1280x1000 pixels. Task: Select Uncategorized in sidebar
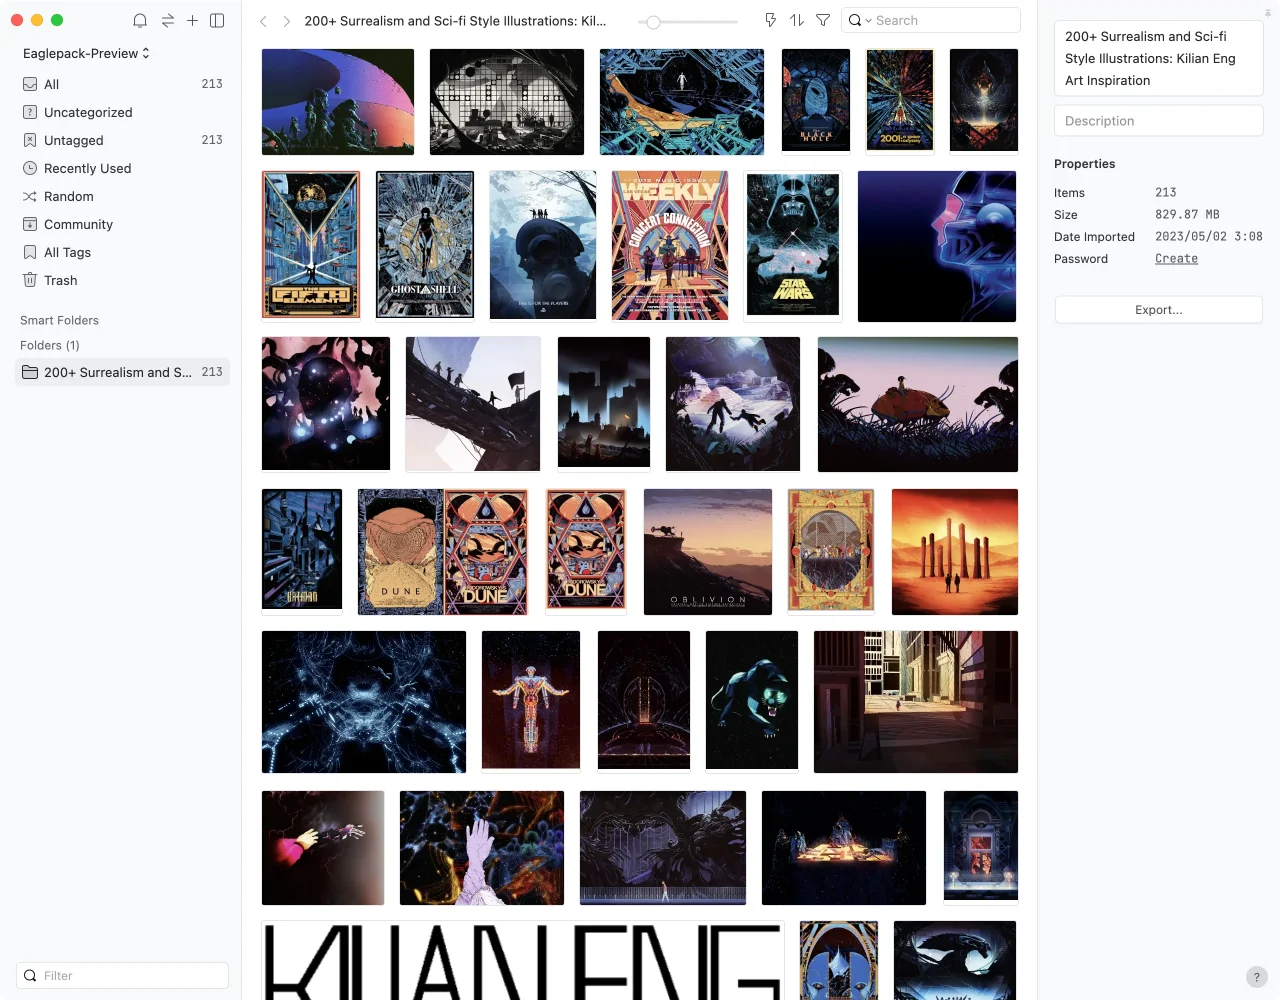coord(122,112)
